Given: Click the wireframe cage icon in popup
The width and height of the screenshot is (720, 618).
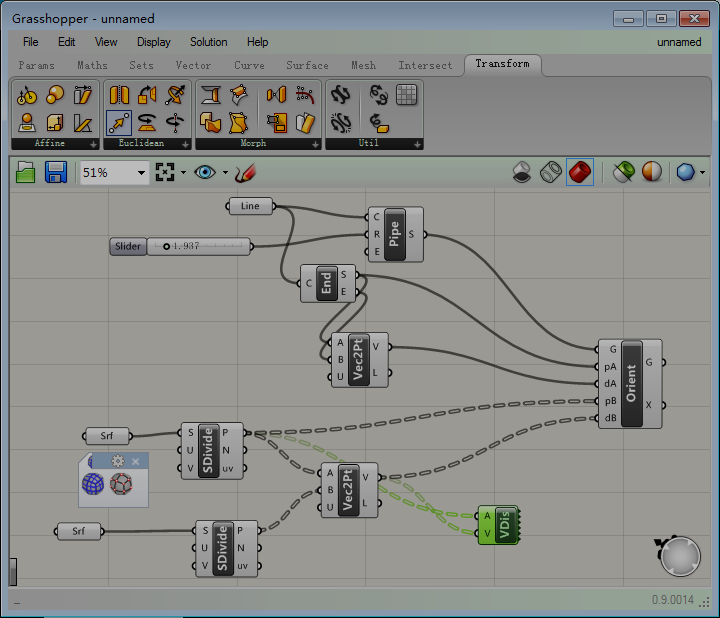Looking at the screenshot, I should pos(121,484).
